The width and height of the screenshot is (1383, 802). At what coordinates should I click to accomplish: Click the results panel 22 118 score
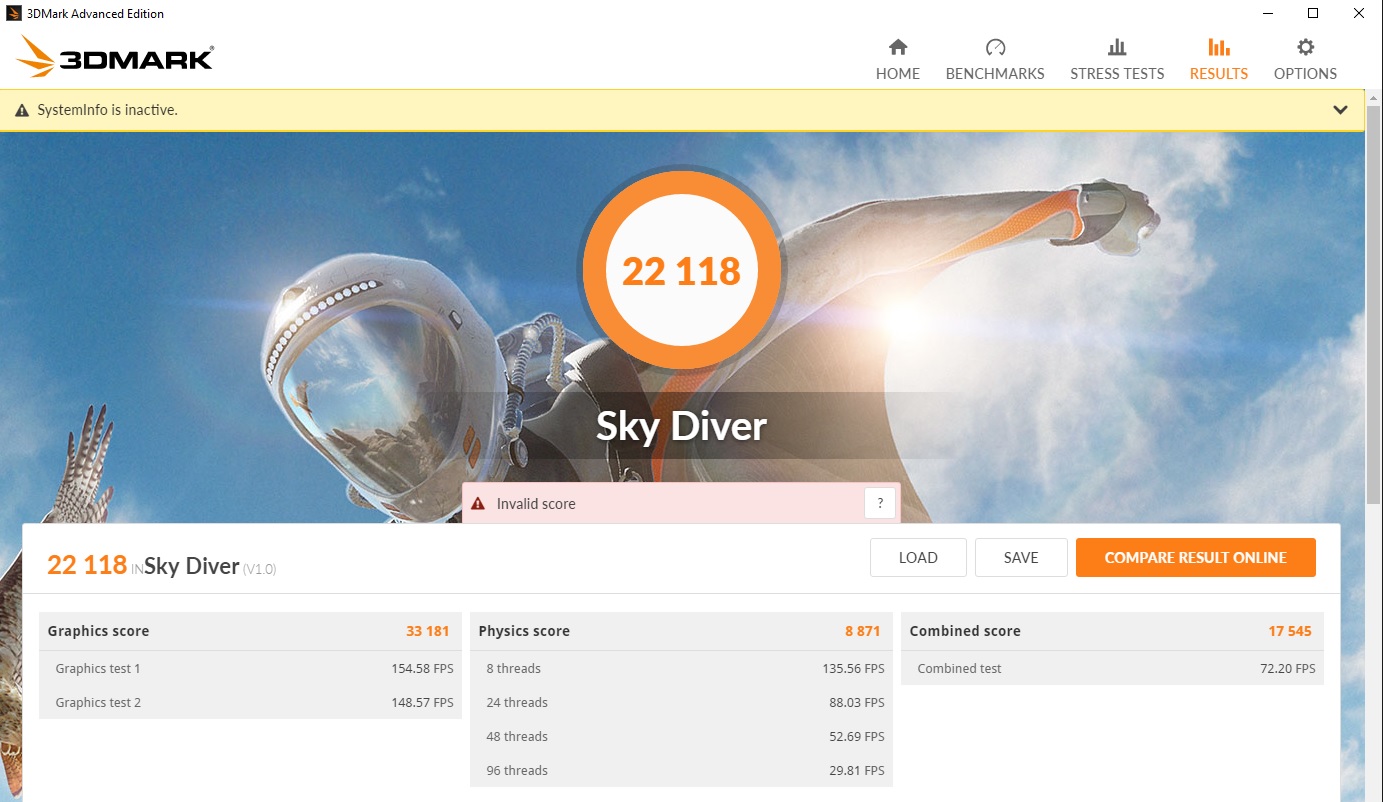(x=87, y=565)
